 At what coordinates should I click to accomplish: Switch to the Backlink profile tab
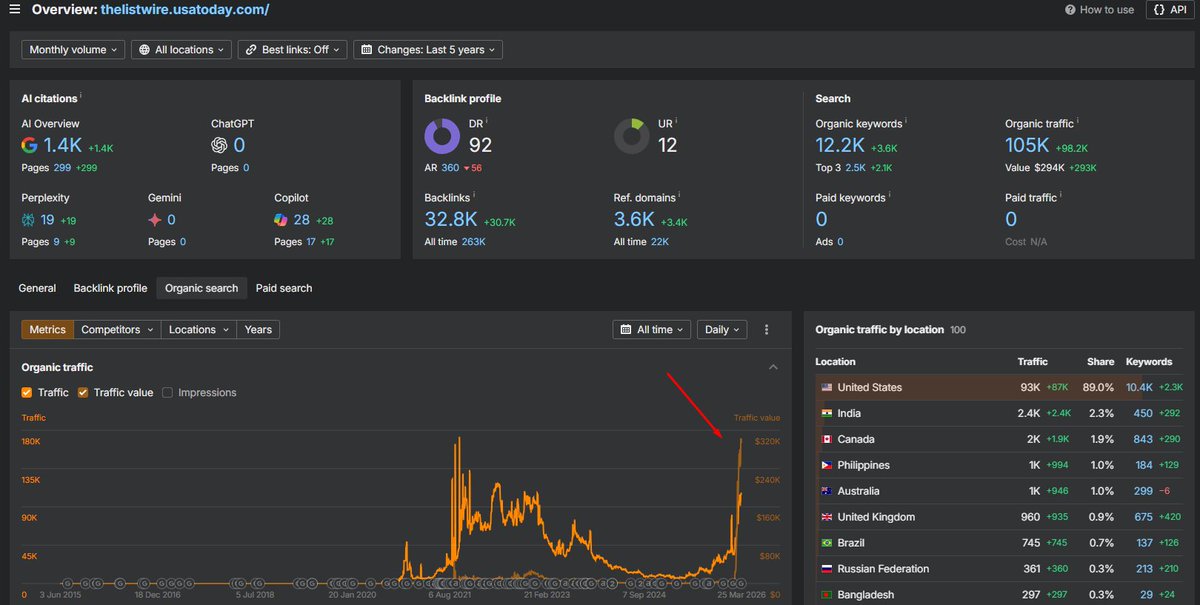click(110, 288)
